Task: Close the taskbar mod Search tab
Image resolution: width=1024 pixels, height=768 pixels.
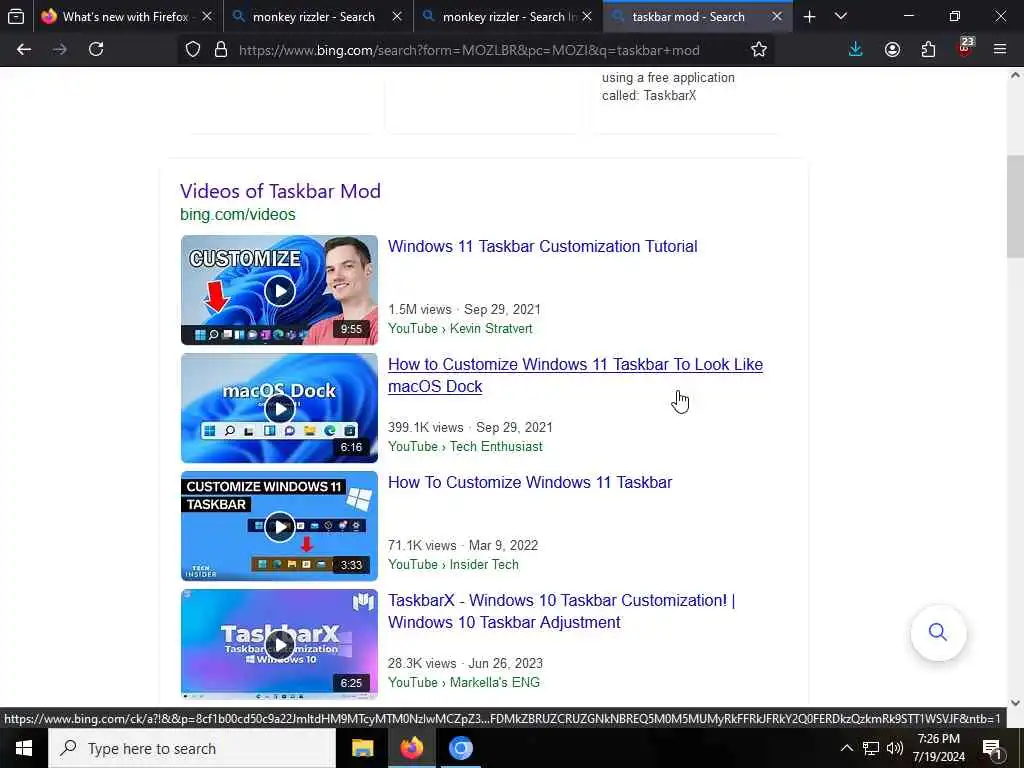Action: tap(776, 16)
